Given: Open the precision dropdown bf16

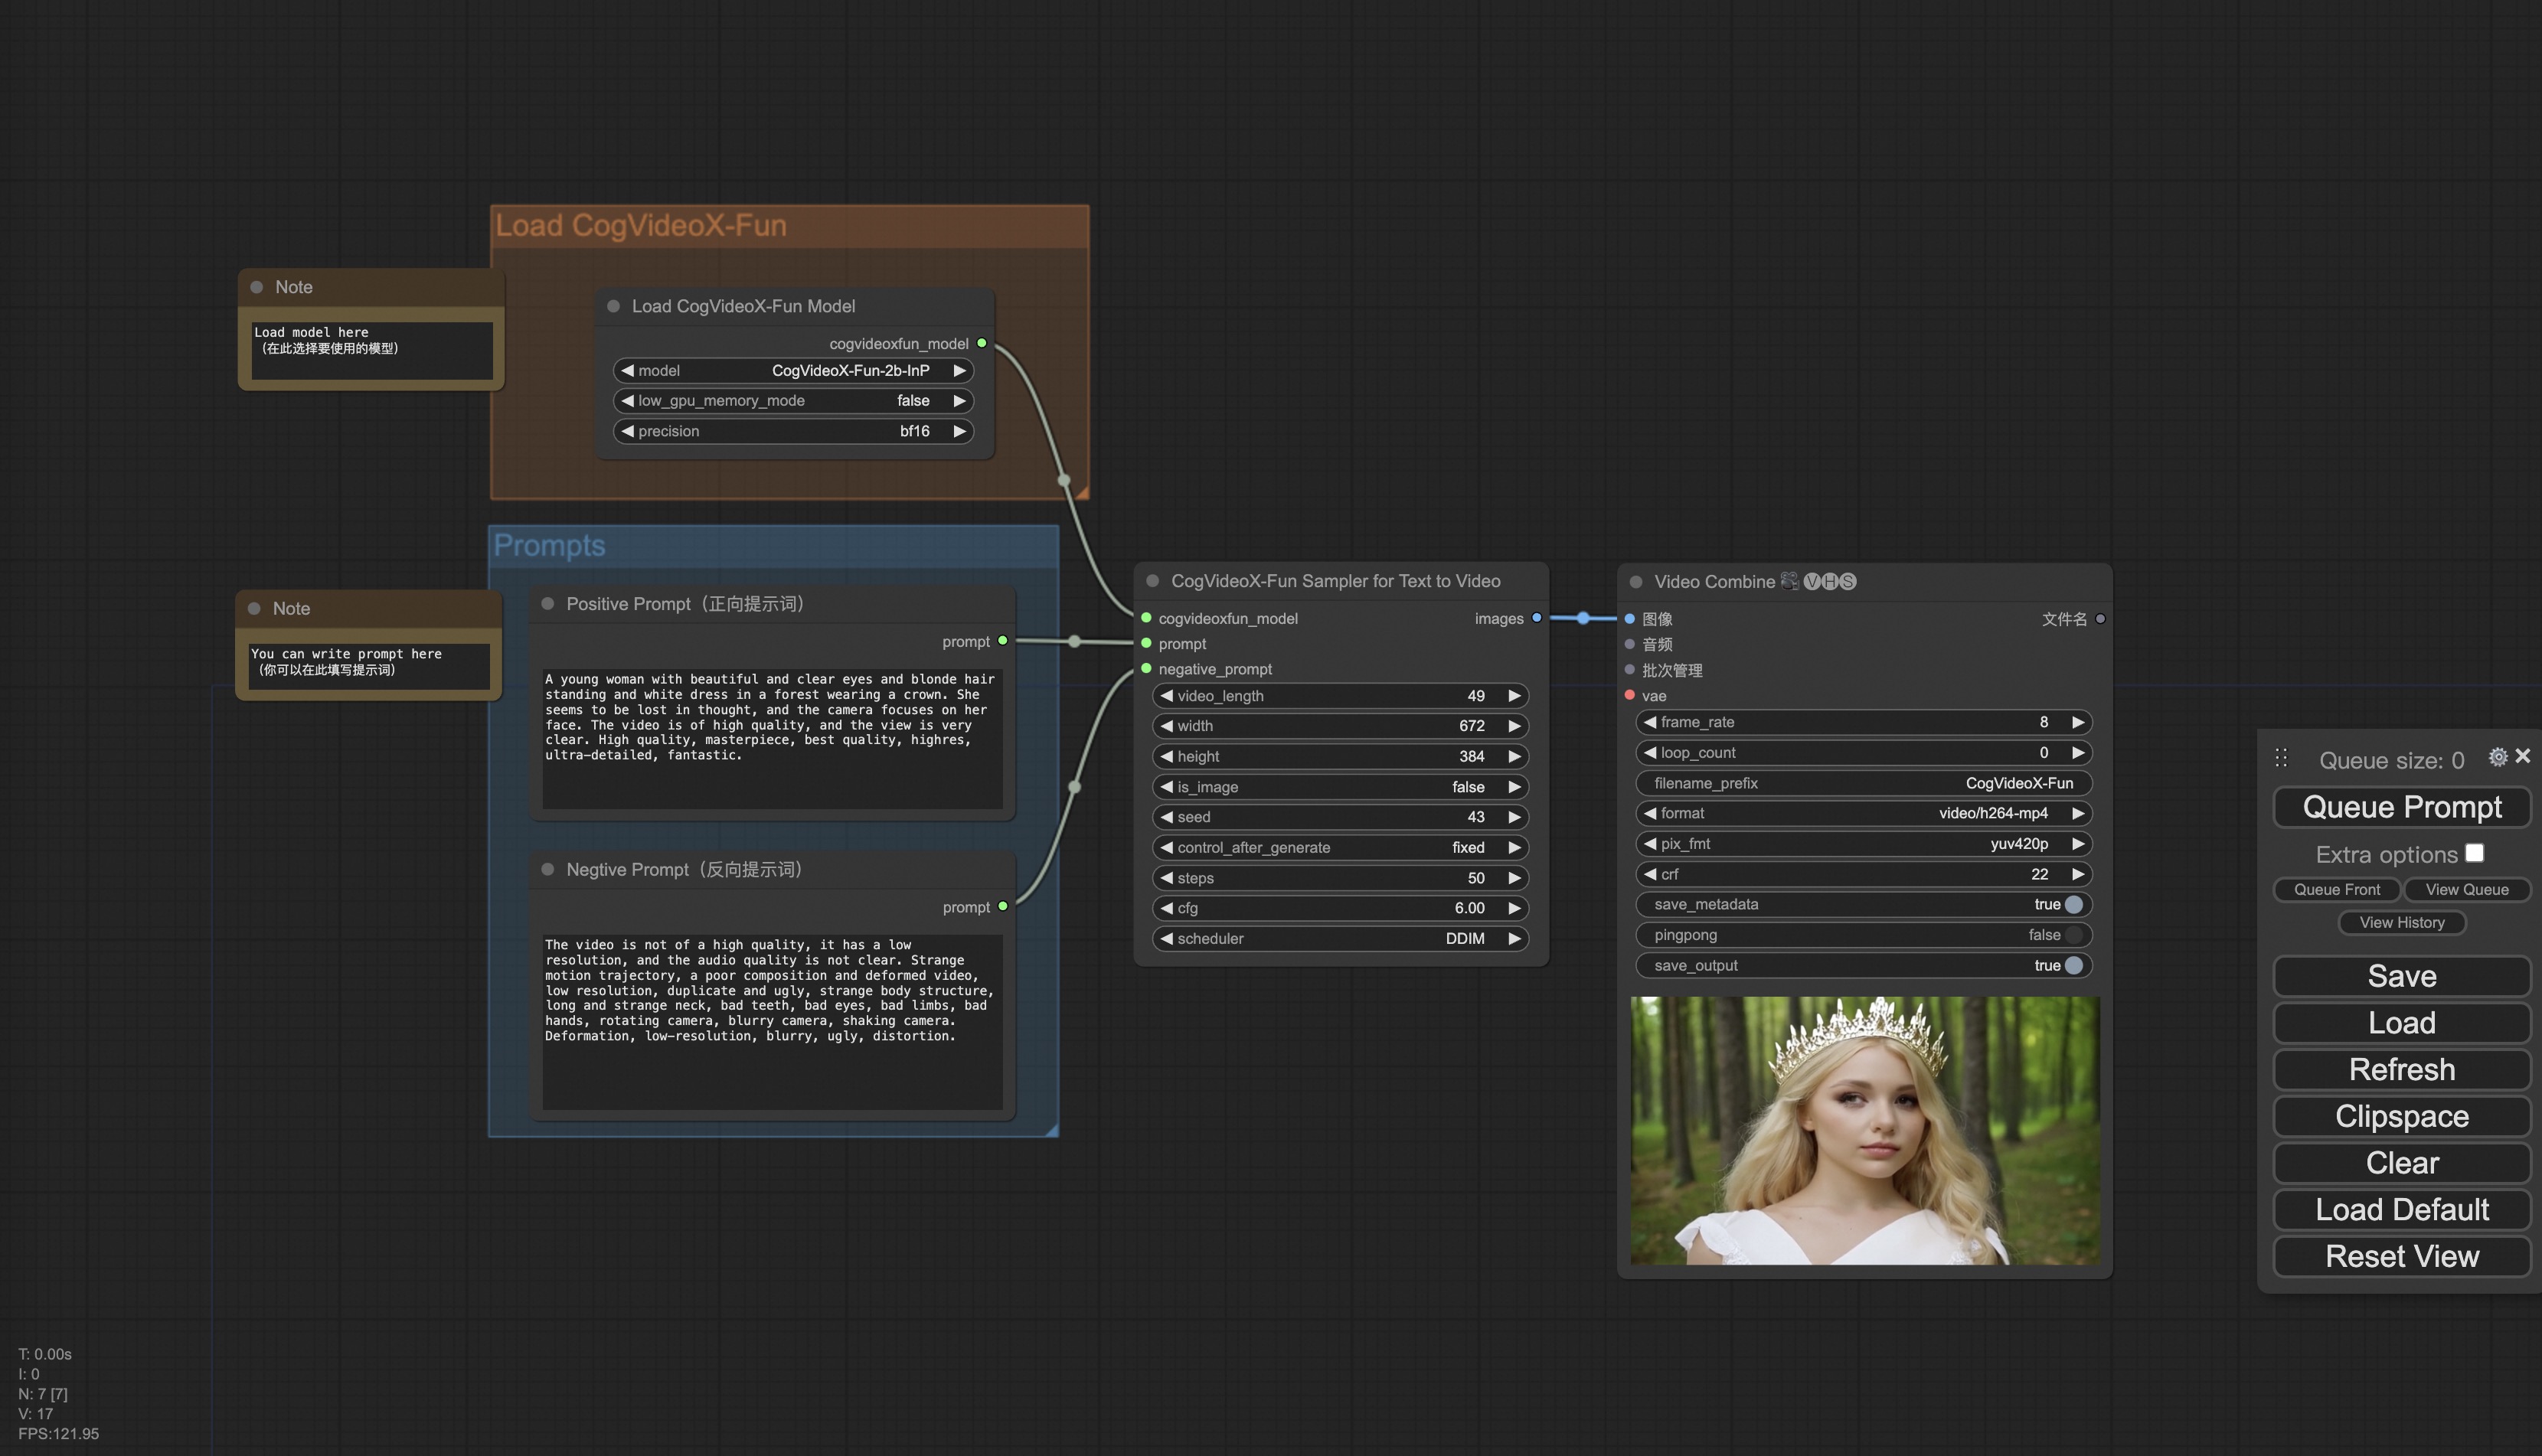Looking at the screenshot, I should (793, 431).
